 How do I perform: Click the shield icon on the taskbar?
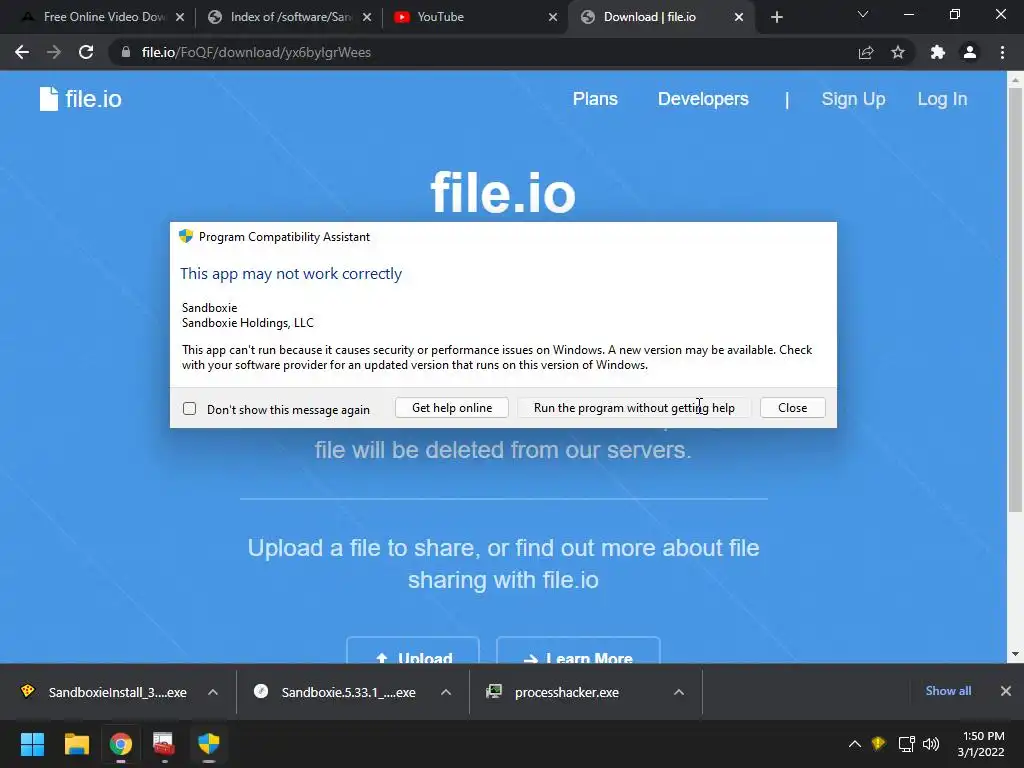pyautogui.click(x=208, y=744)
